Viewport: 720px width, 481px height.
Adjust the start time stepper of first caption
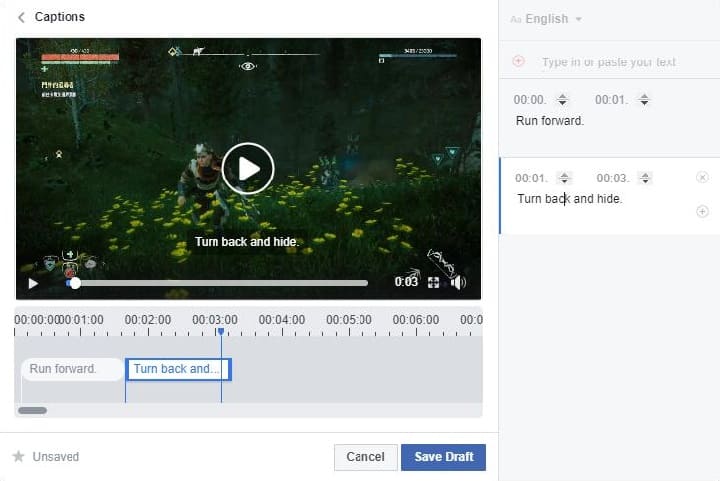[562, 100]
